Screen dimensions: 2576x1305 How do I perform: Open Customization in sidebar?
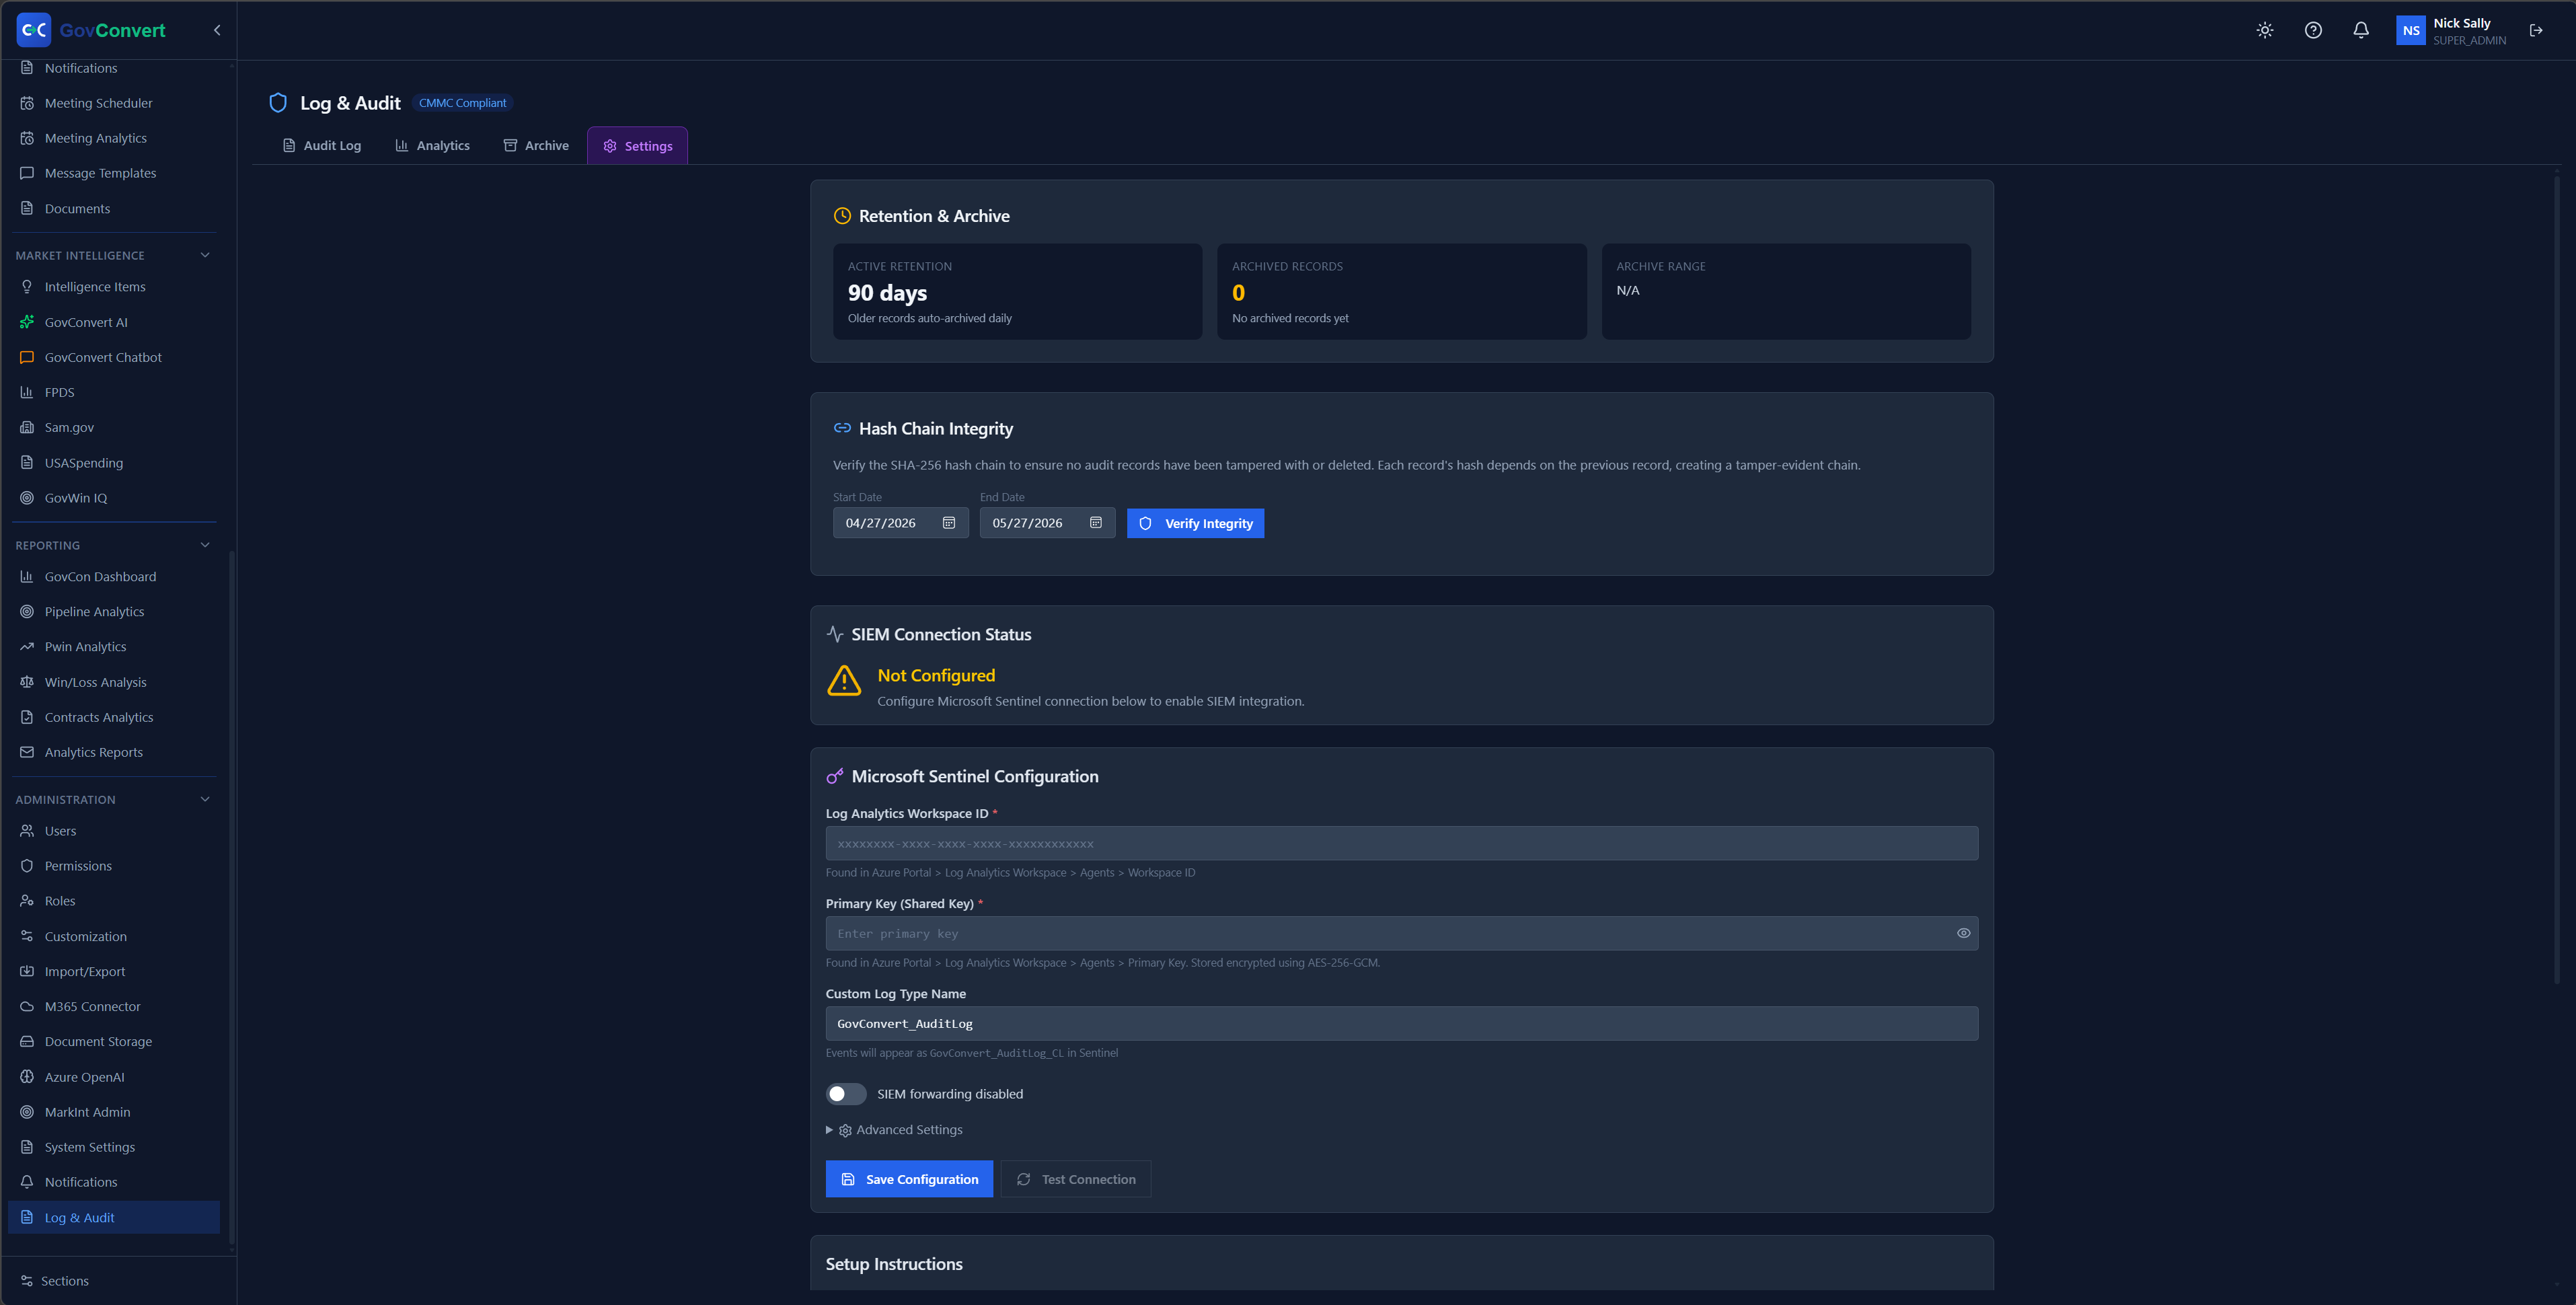point(114,936)
